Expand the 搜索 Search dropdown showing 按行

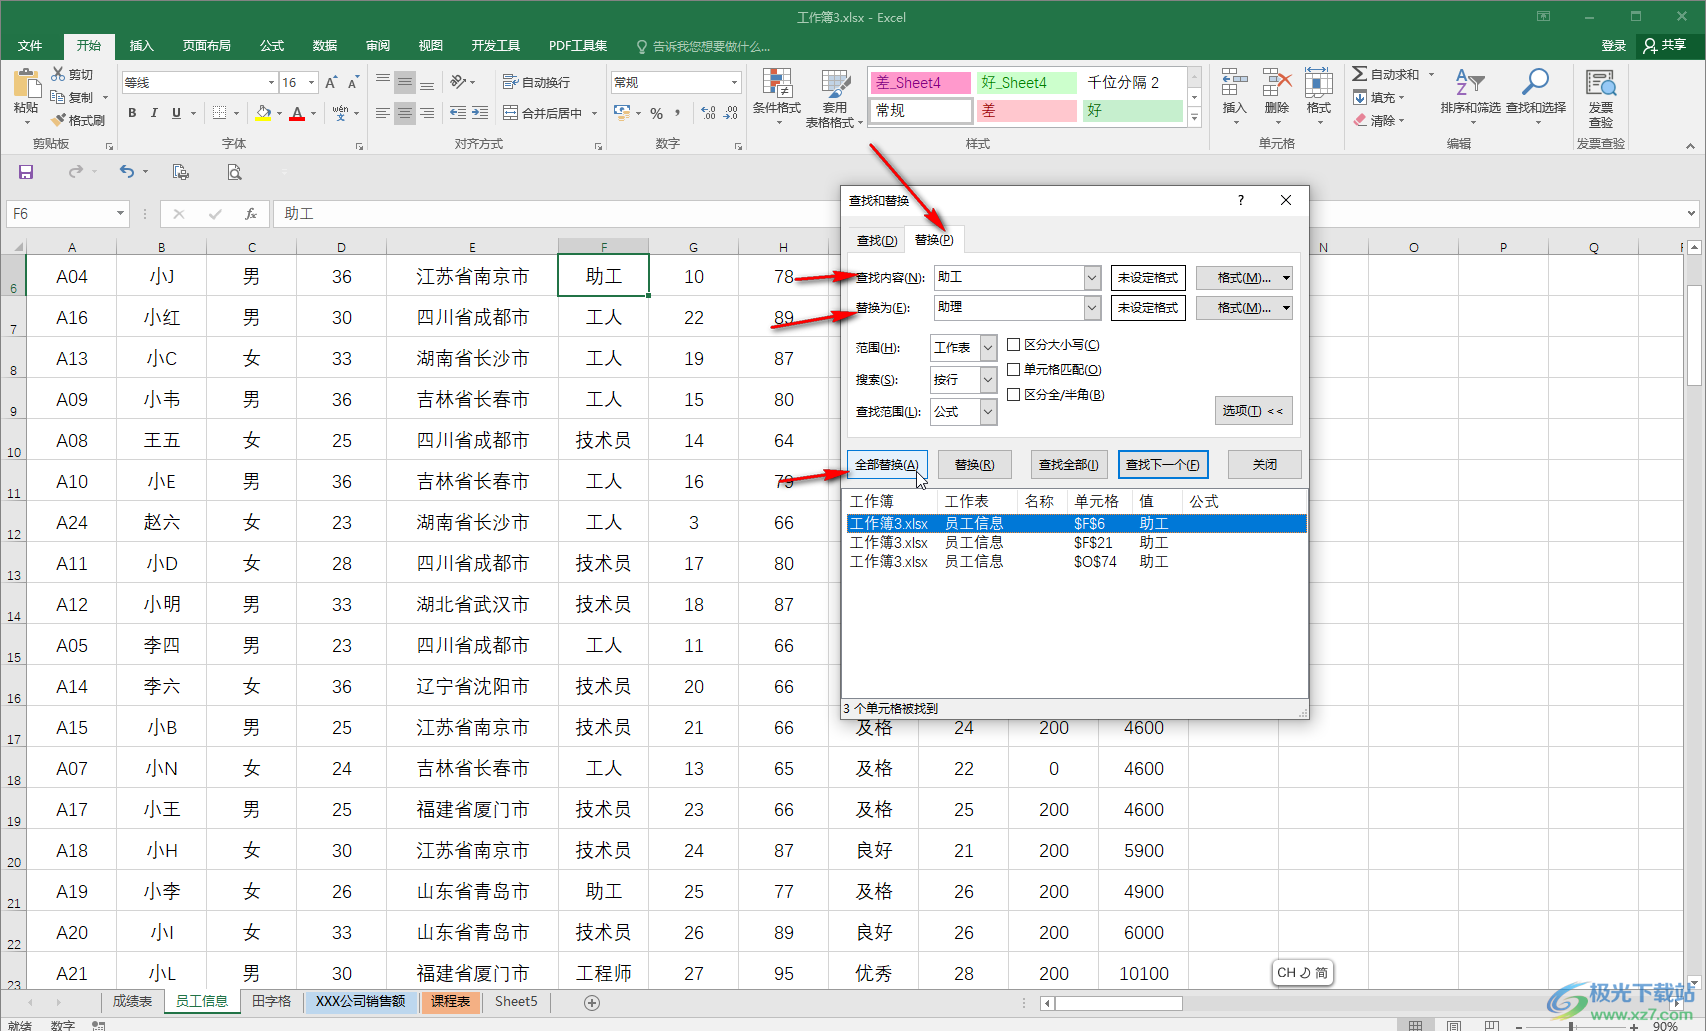tap(988, 380)
